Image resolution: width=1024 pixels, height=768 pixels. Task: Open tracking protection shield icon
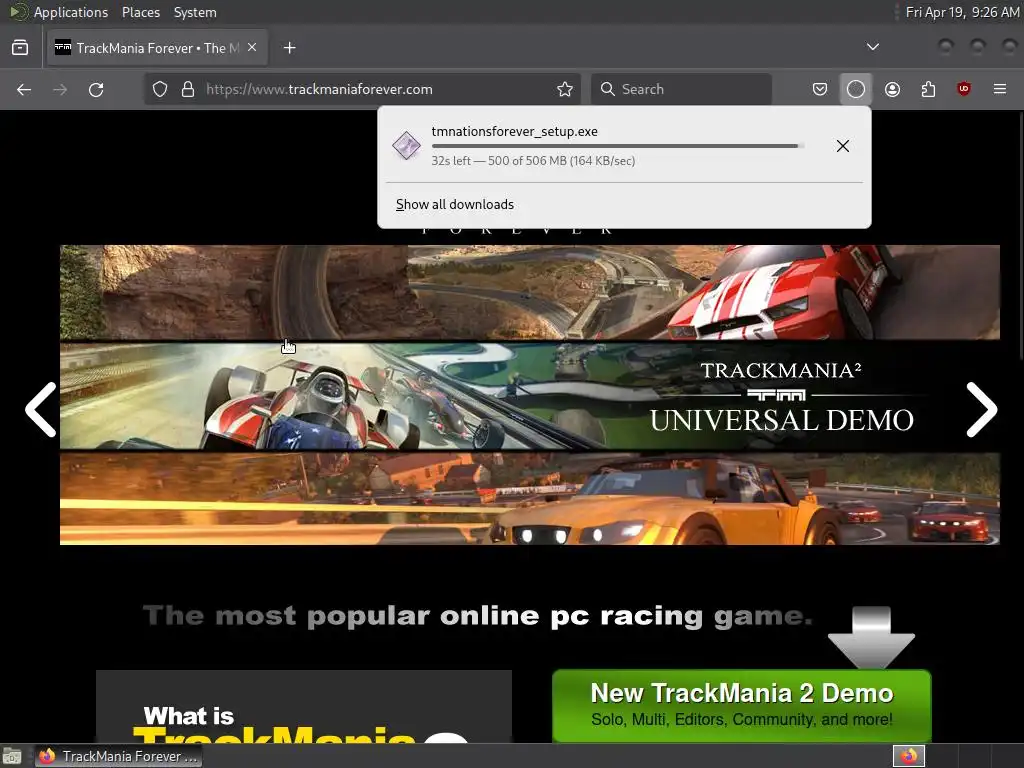tap(160, 89)
